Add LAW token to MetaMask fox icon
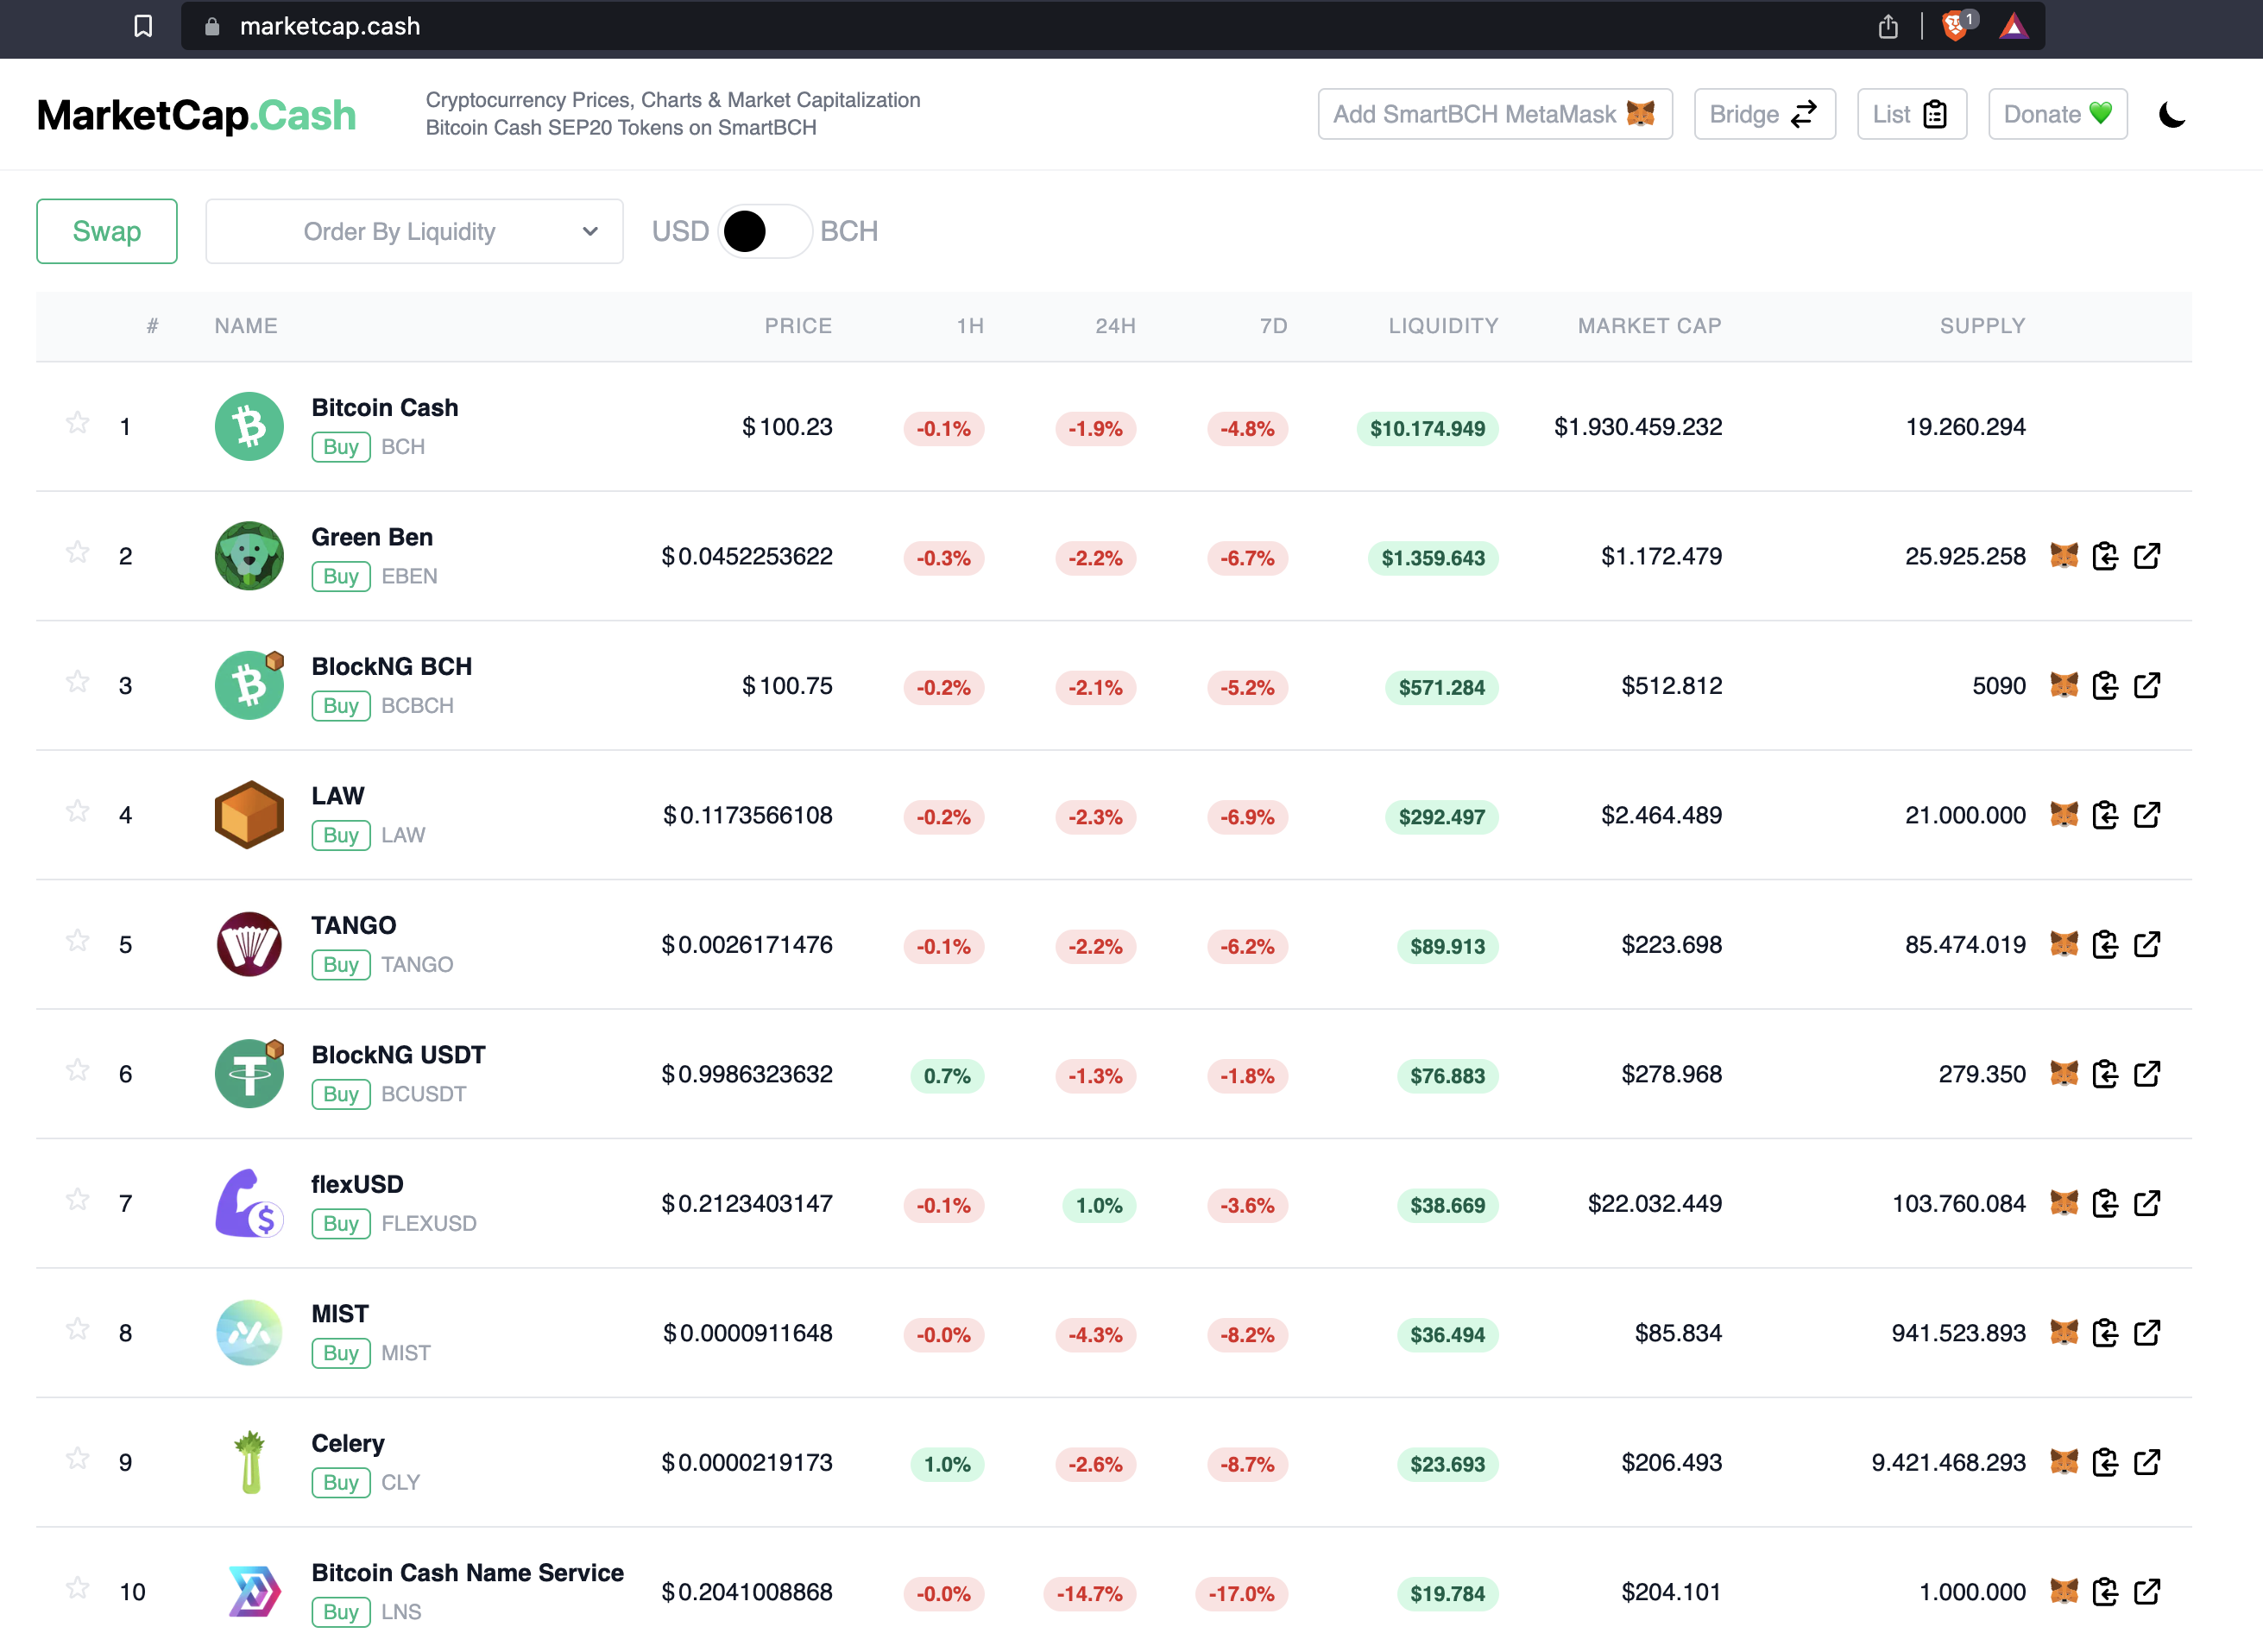2263x1652 pixels. coord(2064,814)
